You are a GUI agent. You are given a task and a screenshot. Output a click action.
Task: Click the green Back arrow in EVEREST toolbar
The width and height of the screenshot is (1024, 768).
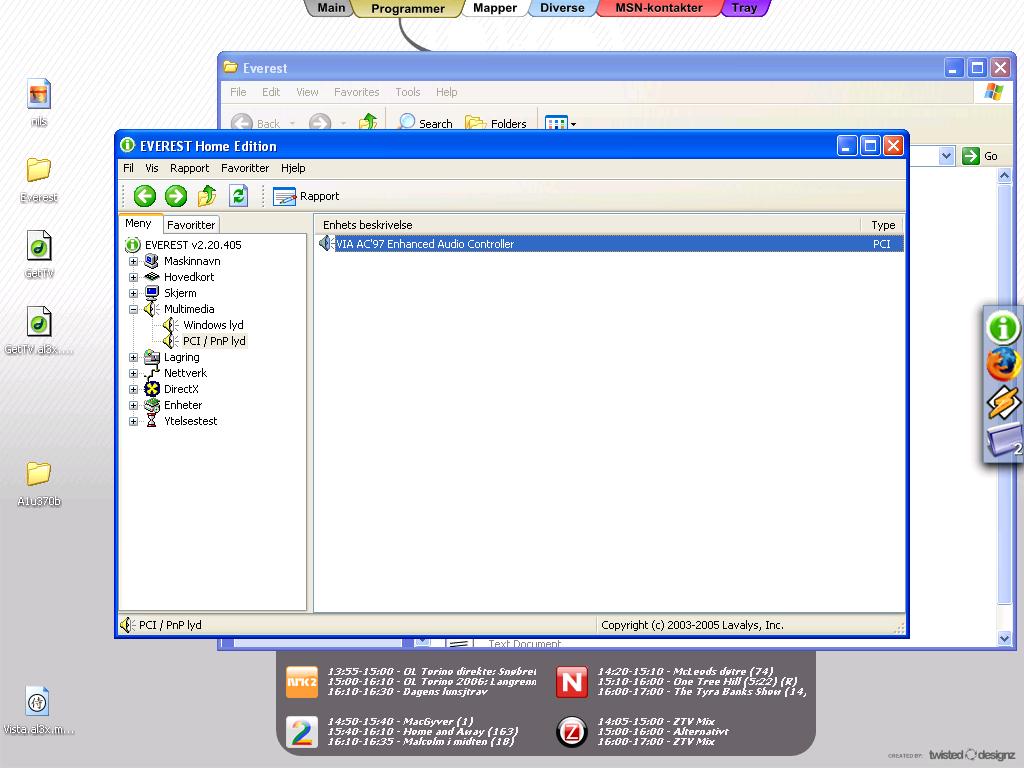click(144, 196)
